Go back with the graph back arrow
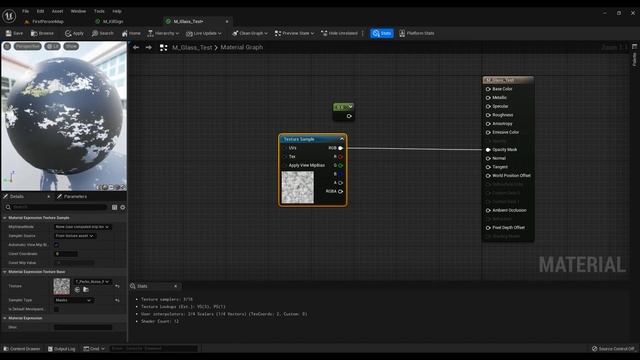This screenshot has height=360, width=640. click(x=136, y=48)
